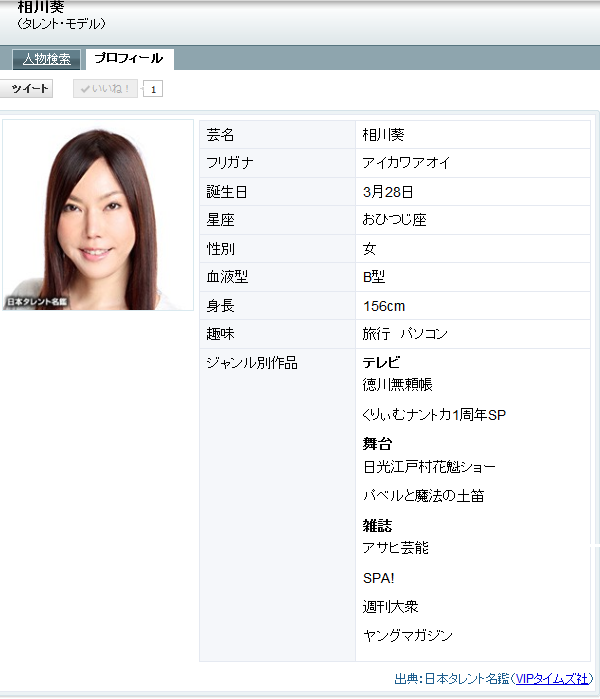Select the stage work 日光江戸村花魁ショー
Image resolution: width=600 pixels, height=699 pixels.
coord(429,467)
